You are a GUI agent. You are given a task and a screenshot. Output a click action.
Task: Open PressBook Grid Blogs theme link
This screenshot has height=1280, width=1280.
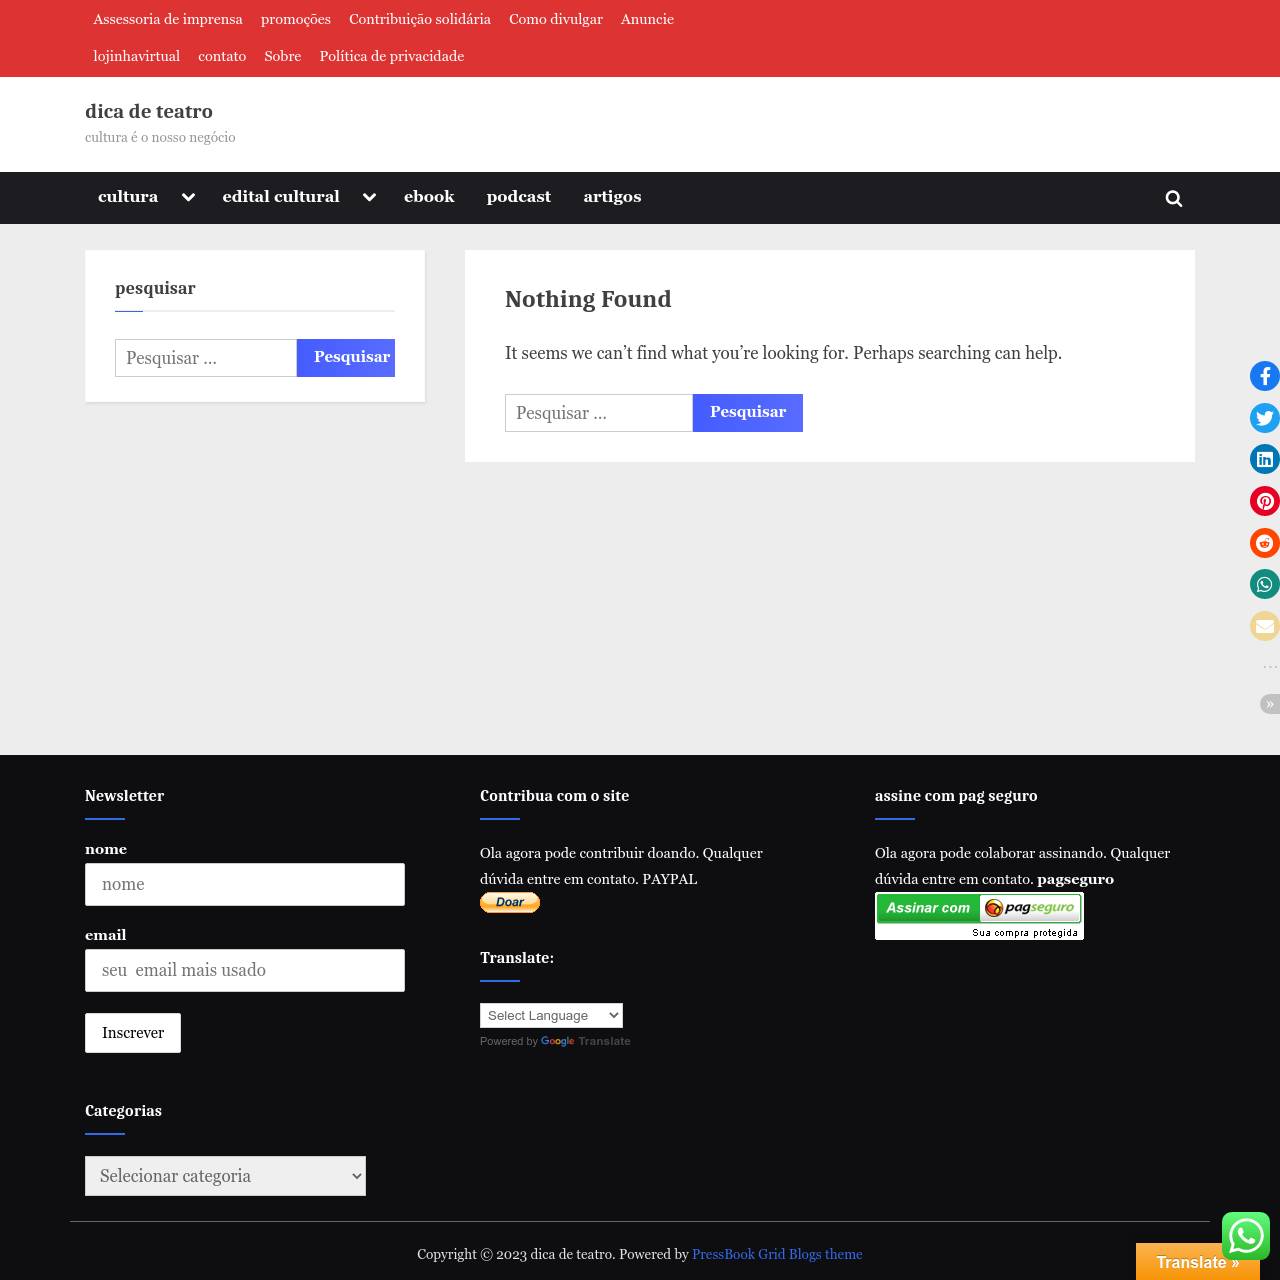pyautogui.click(x=777, y=1254)
